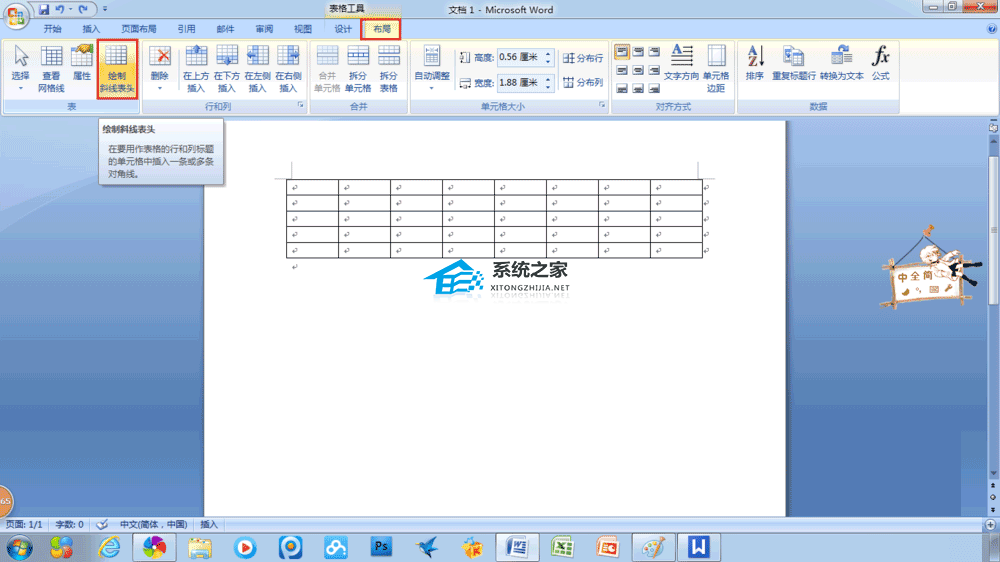
Task: Open AutoFit (自动调整) dropdown
Action: click(432, 69)
